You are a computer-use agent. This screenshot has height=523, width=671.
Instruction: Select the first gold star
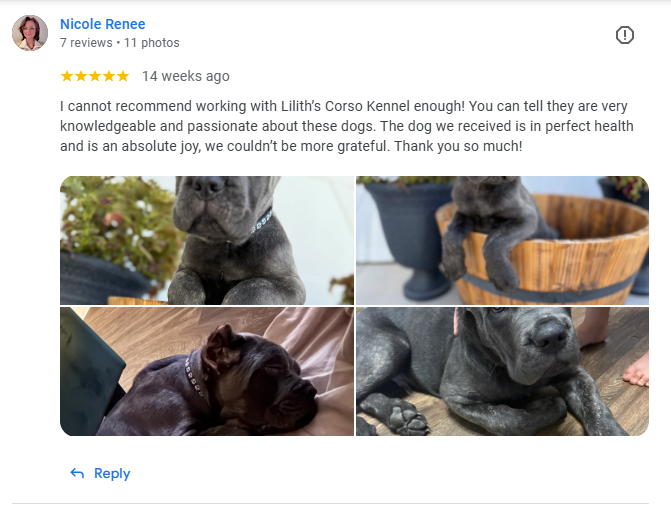tap(67, 76)
